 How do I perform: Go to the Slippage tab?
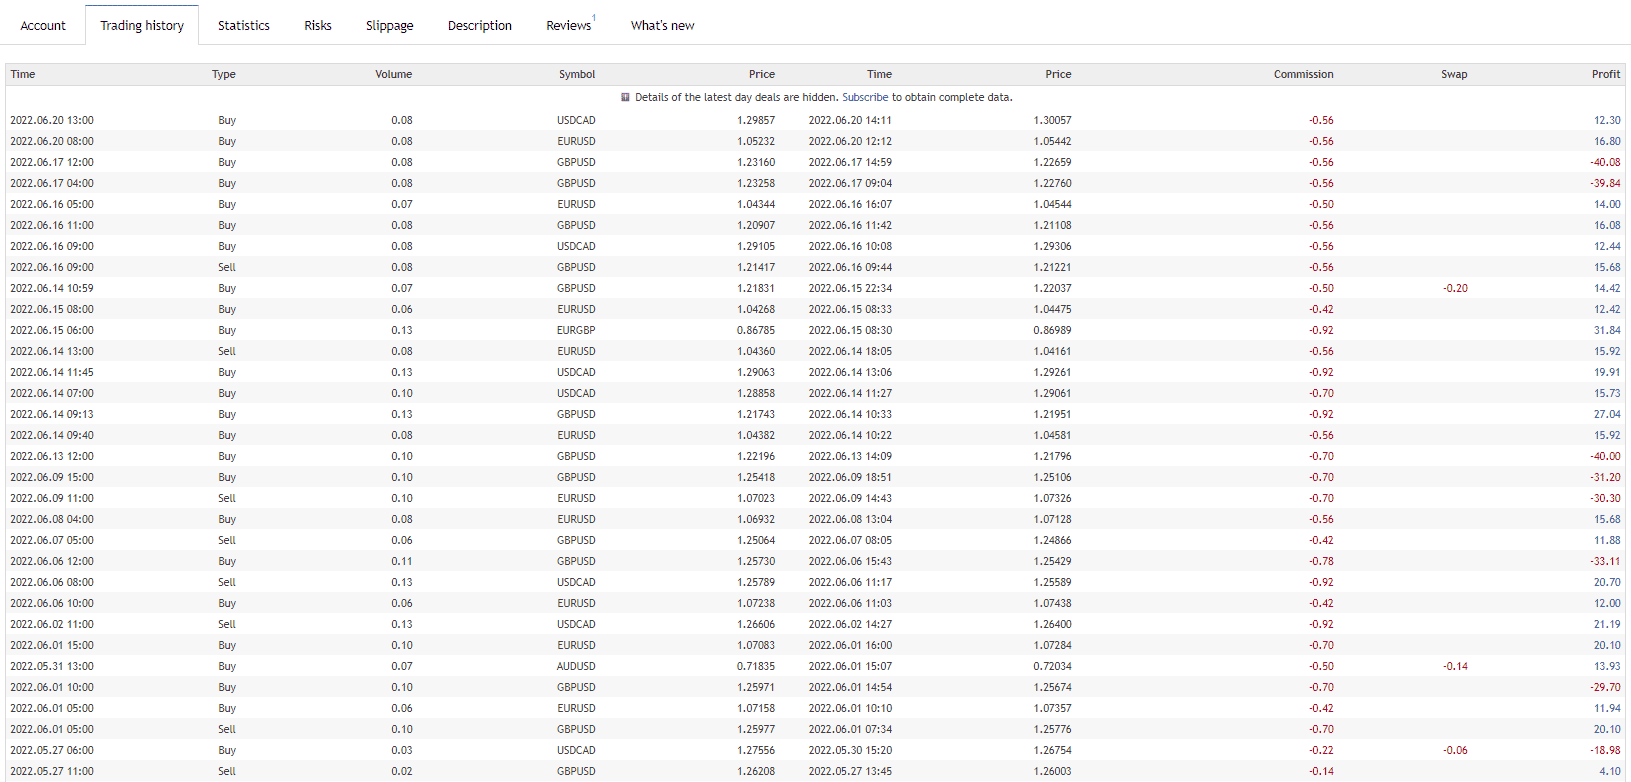pyautogui.click(x=390, y=25)
